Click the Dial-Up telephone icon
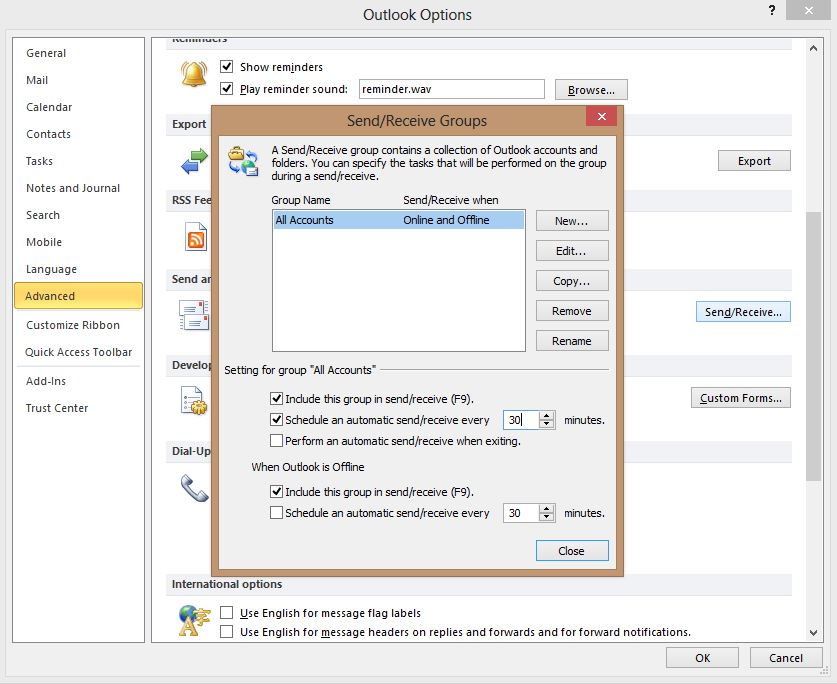Image resolution: width=837 pixels, height=684 pixels. [x=194, y=488]
